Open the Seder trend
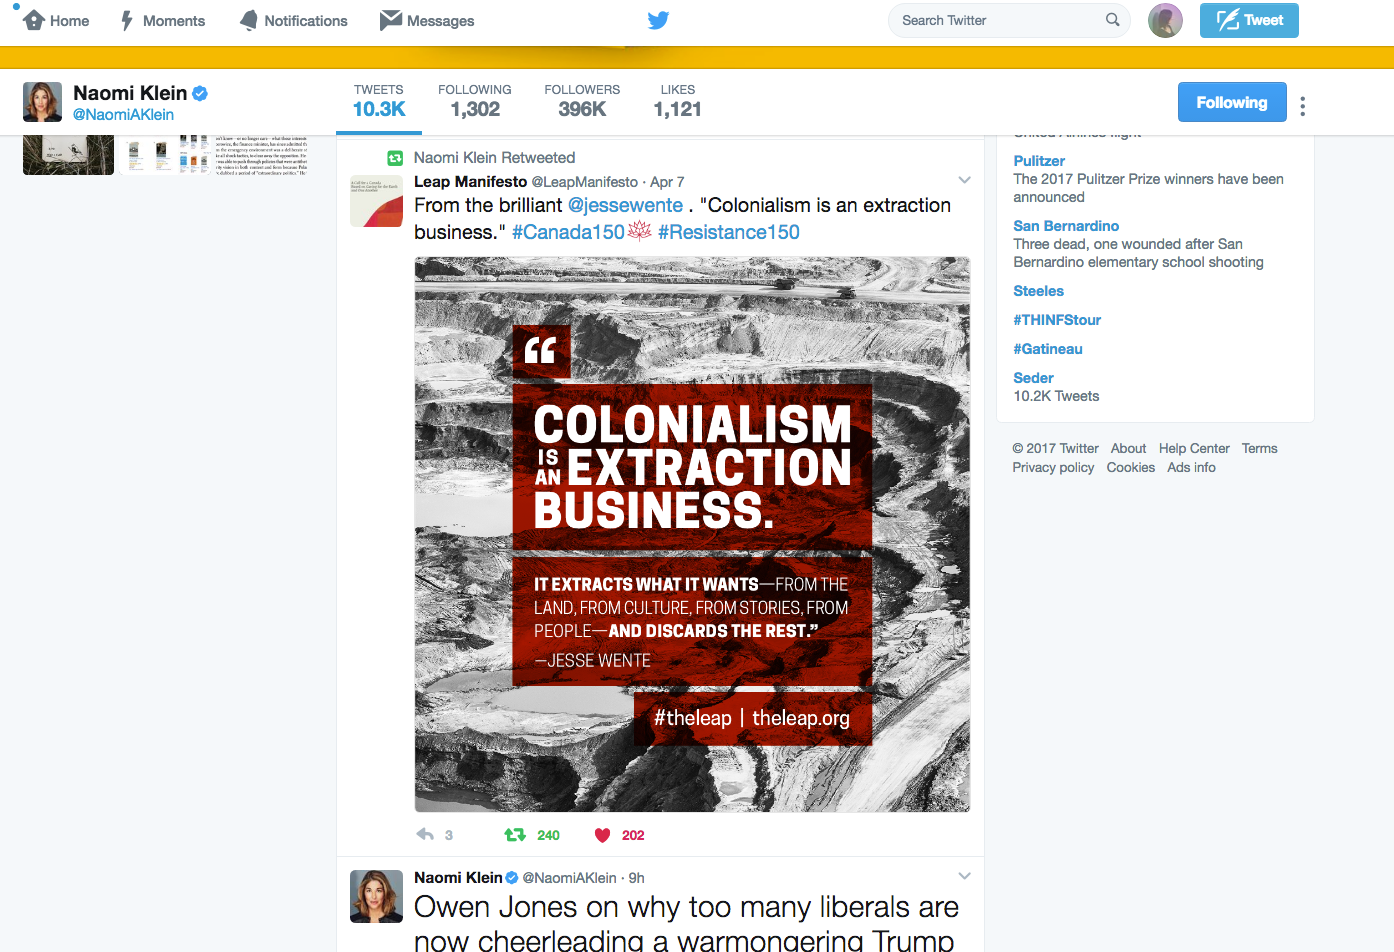Image resolution: width=1394 pixels, height=952 pixels. pos(1033,378)
